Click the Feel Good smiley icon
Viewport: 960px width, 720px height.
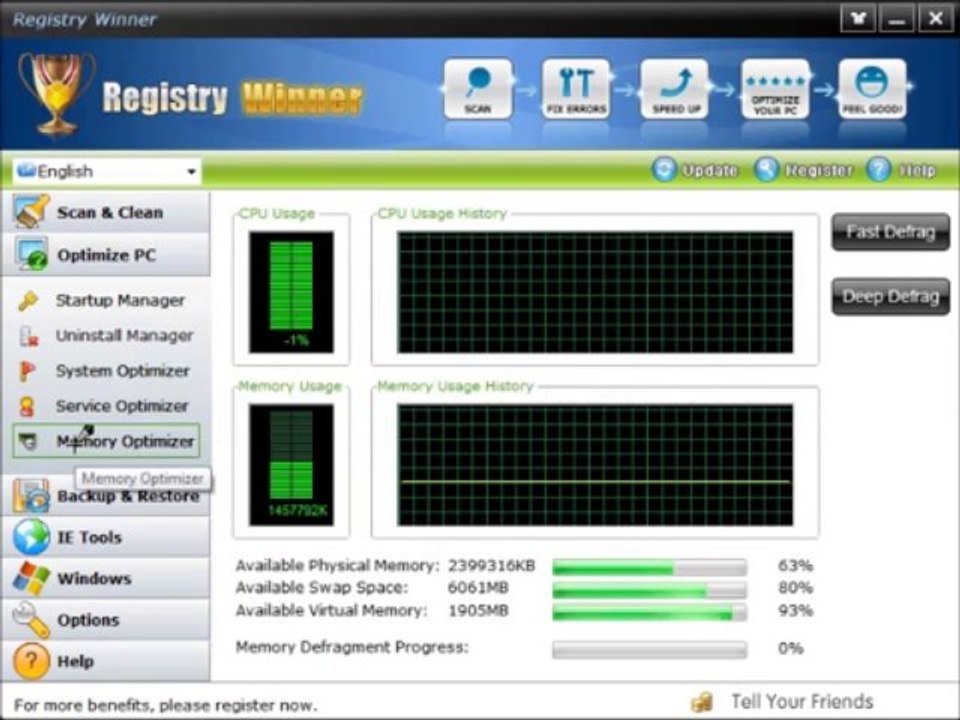point(872,88)
